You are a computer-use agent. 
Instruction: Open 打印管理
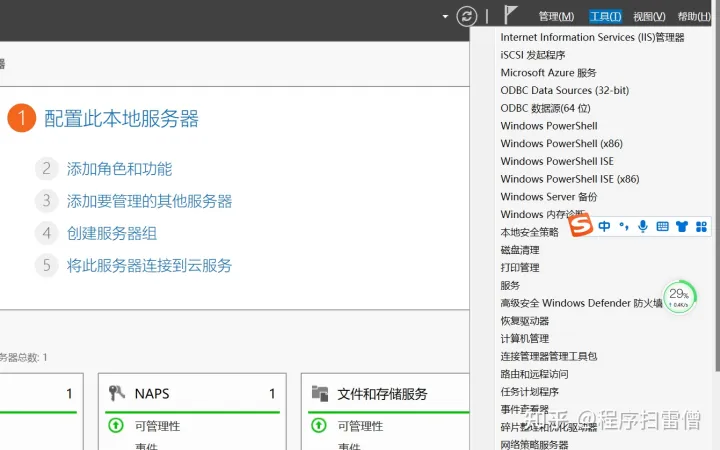pos(520,268)
